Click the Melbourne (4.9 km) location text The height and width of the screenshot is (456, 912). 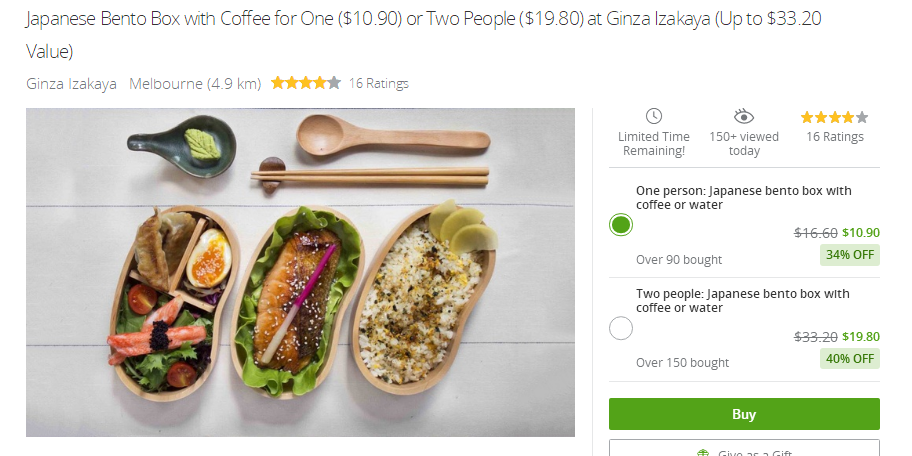pos(195,83)
